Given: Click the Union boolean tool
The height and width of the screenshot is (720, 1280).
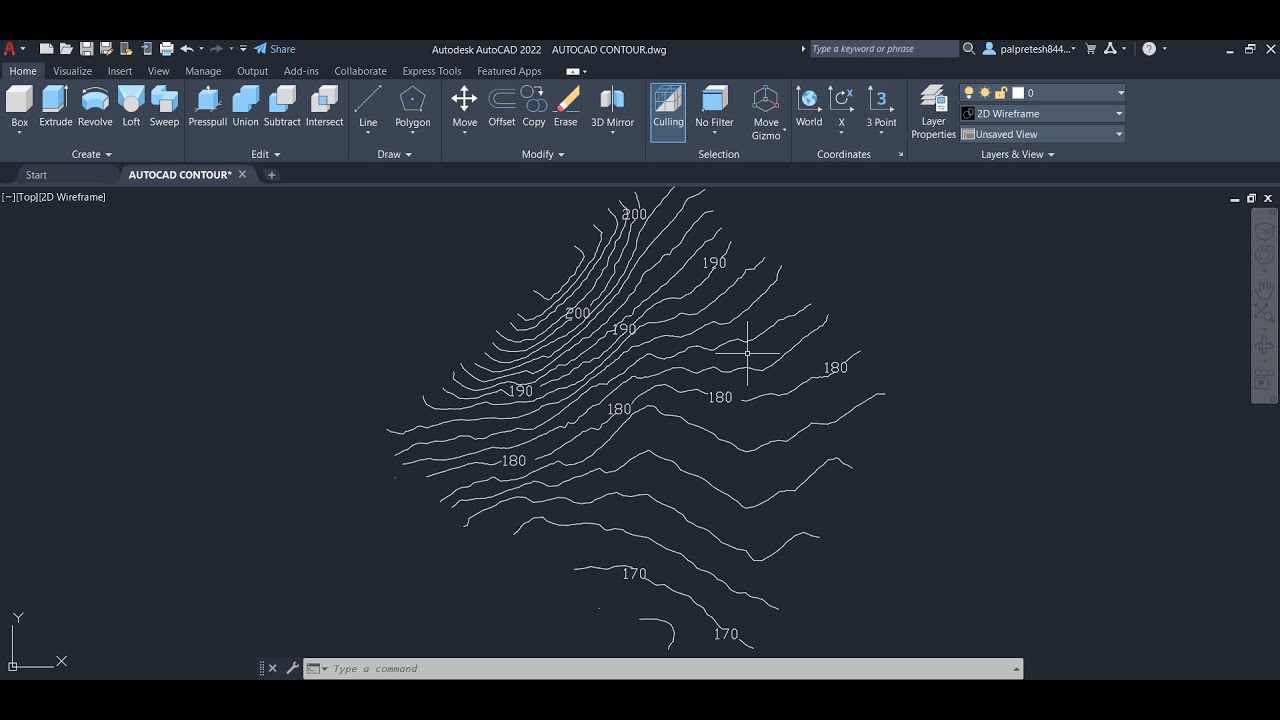Looking at the screenshot, I should (245, 108).
